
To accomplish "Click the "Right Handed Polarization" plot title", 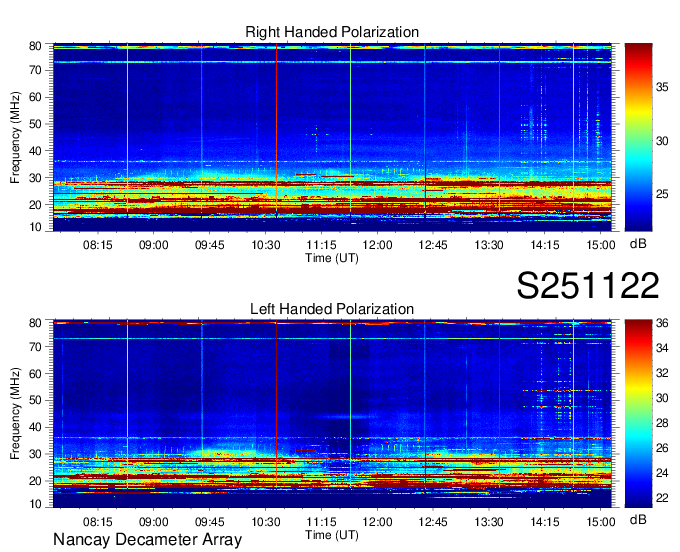I will click(332, 33).
